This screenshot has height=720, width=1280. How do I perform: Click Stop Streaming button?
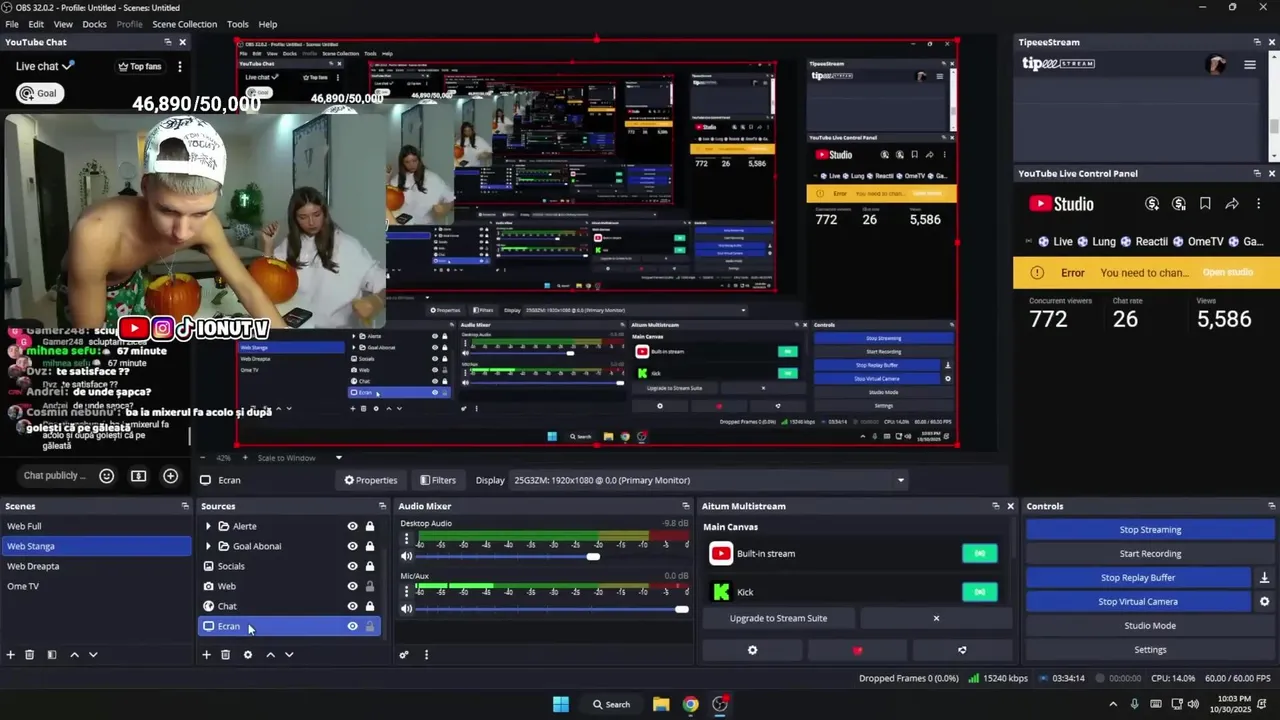pyautogui.click(x=1150, y=530)
